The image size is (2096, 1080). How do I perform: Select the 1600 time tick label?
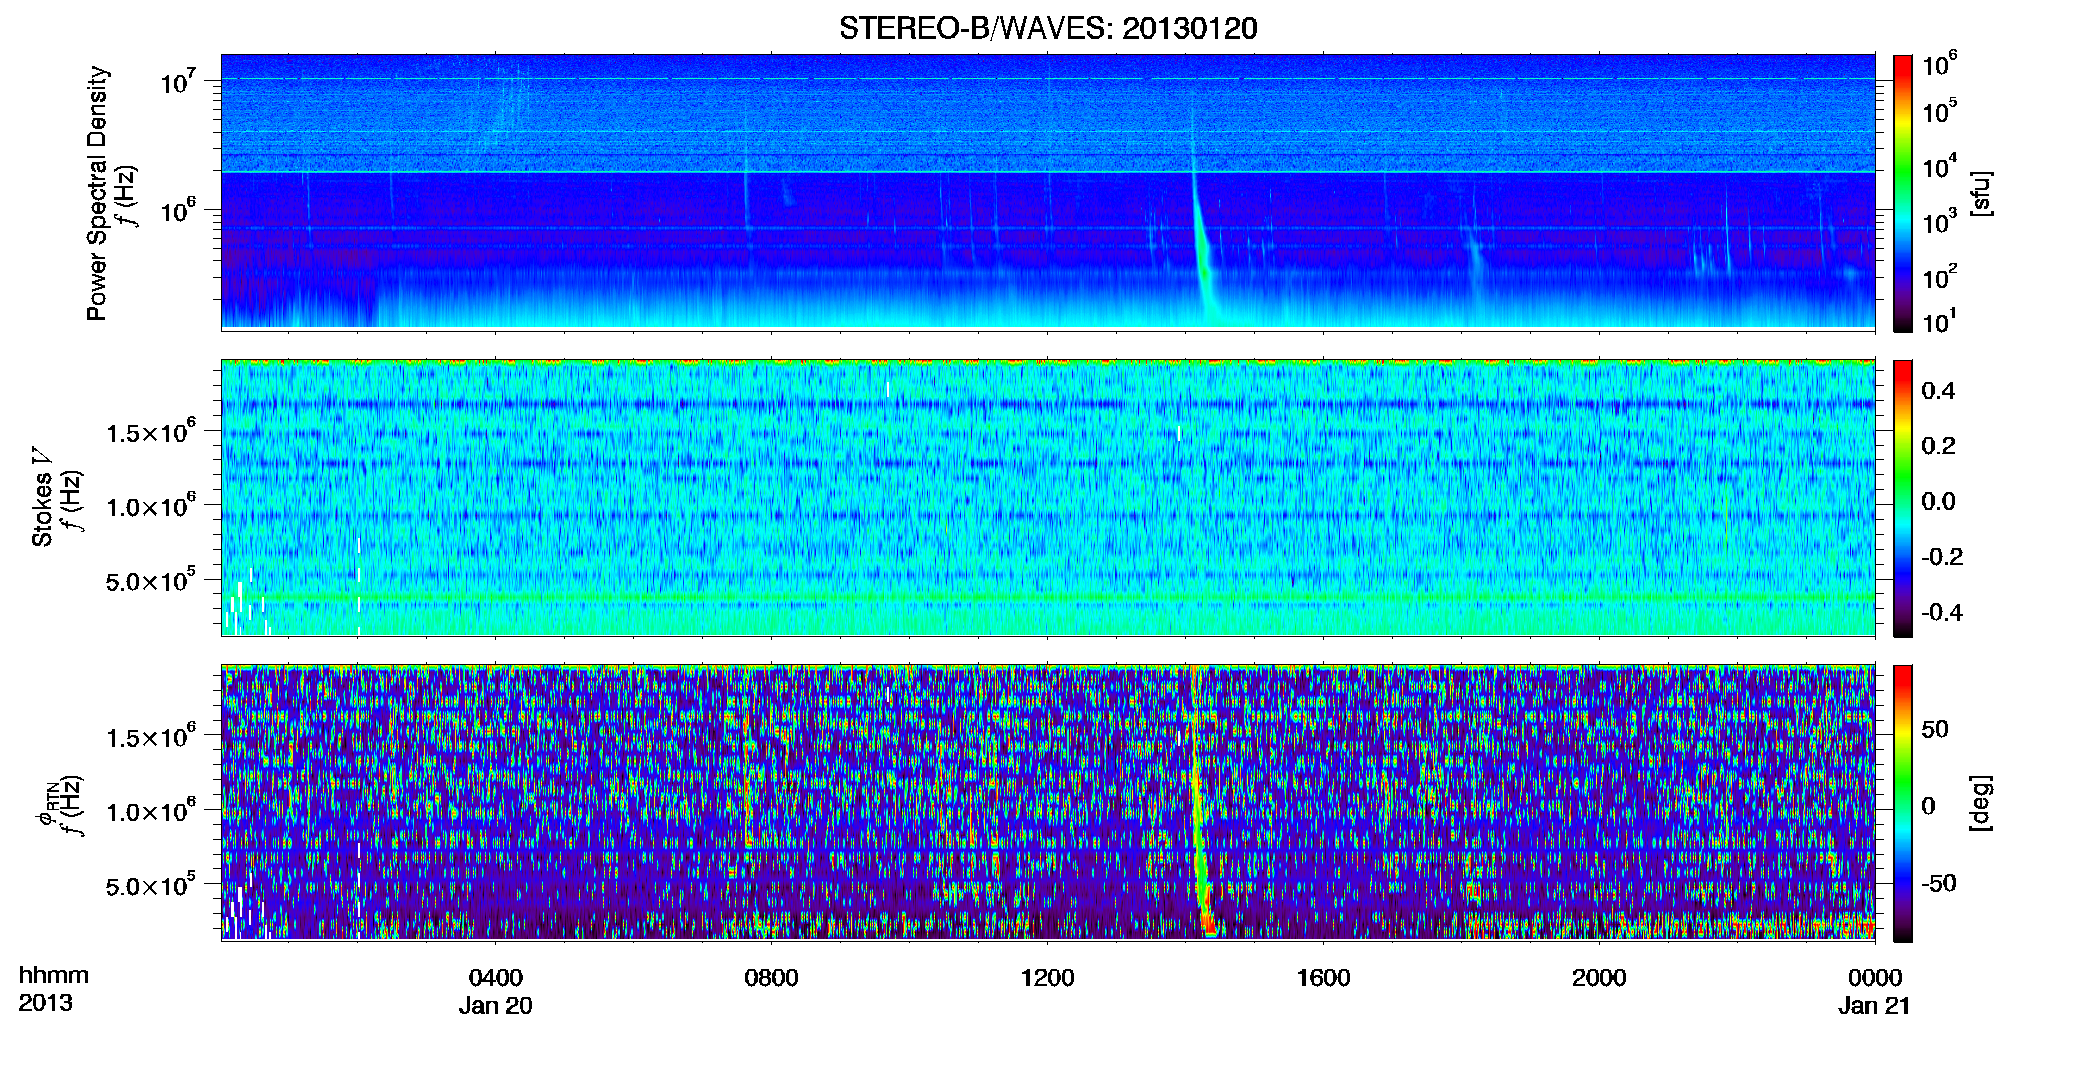[1323, 977]
